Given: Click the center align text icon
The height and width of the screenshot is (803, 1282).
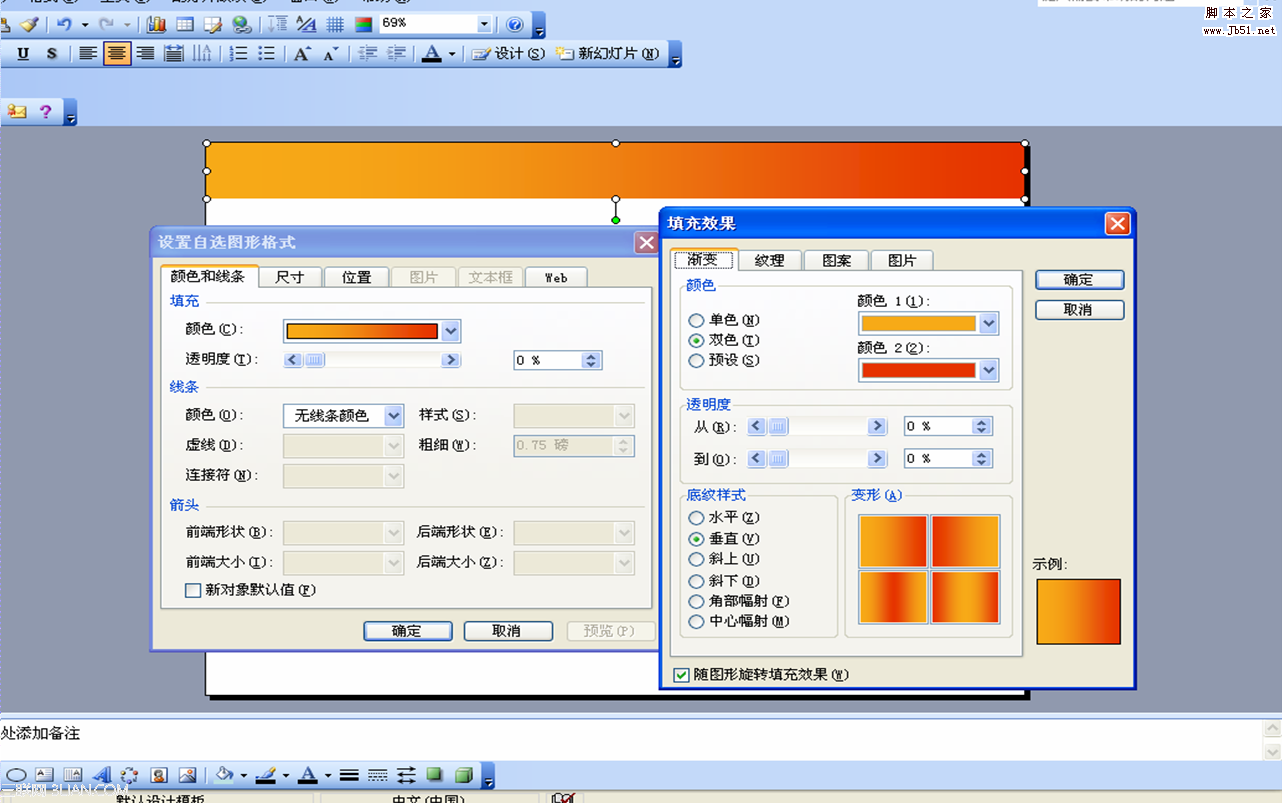Looking at the screenshot, I should coord(117,54).
